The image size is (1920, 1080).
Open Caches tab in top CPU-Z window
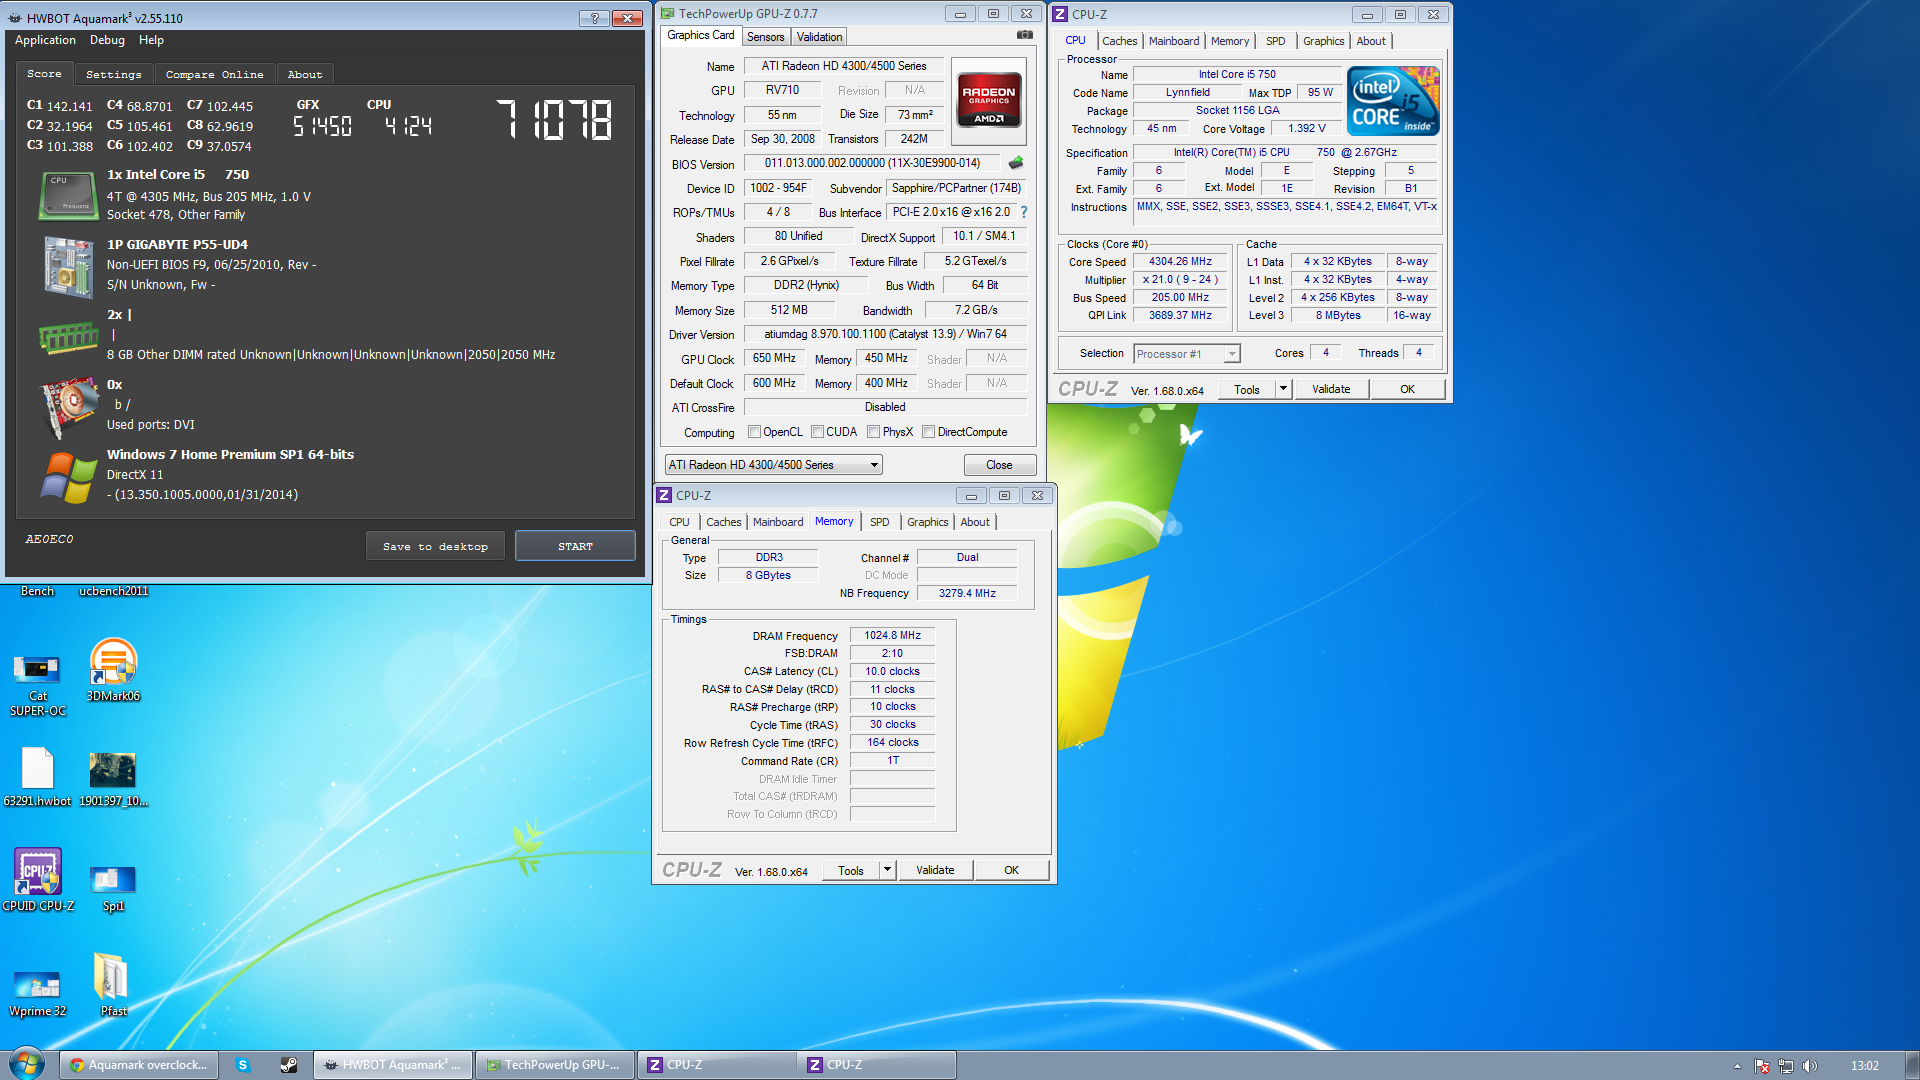point(1119,41)
